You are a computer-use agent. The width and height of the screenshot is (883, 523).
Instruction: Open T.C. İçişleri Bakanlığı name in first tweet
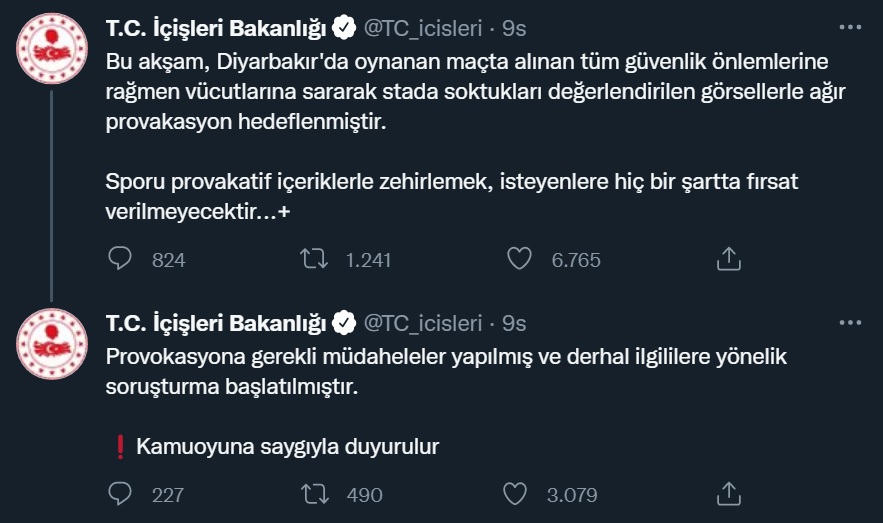[x=216, y=28]
